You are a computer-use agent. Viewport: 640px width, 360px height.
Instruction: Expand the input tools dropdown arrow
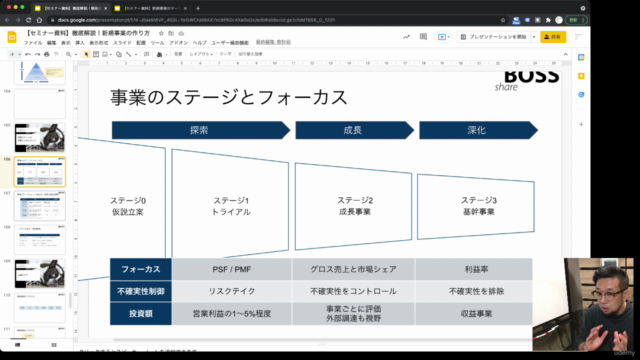point(166,54)
